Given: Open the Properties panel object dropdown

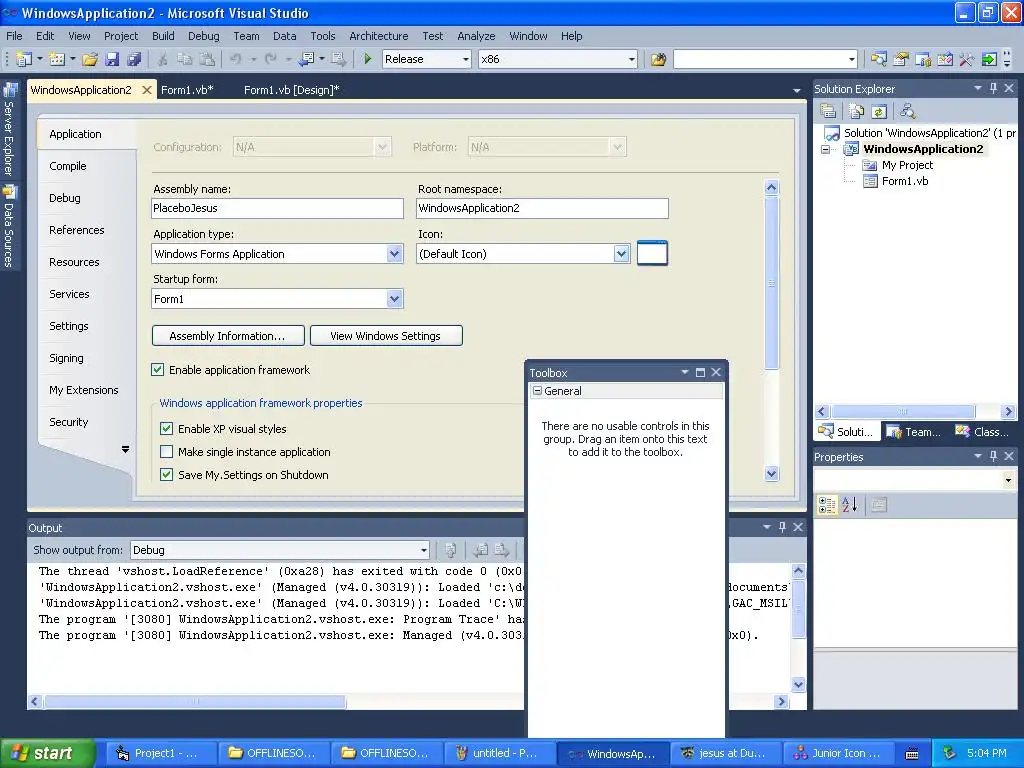Looking at the screenshot, I should tap(1008, 481).
